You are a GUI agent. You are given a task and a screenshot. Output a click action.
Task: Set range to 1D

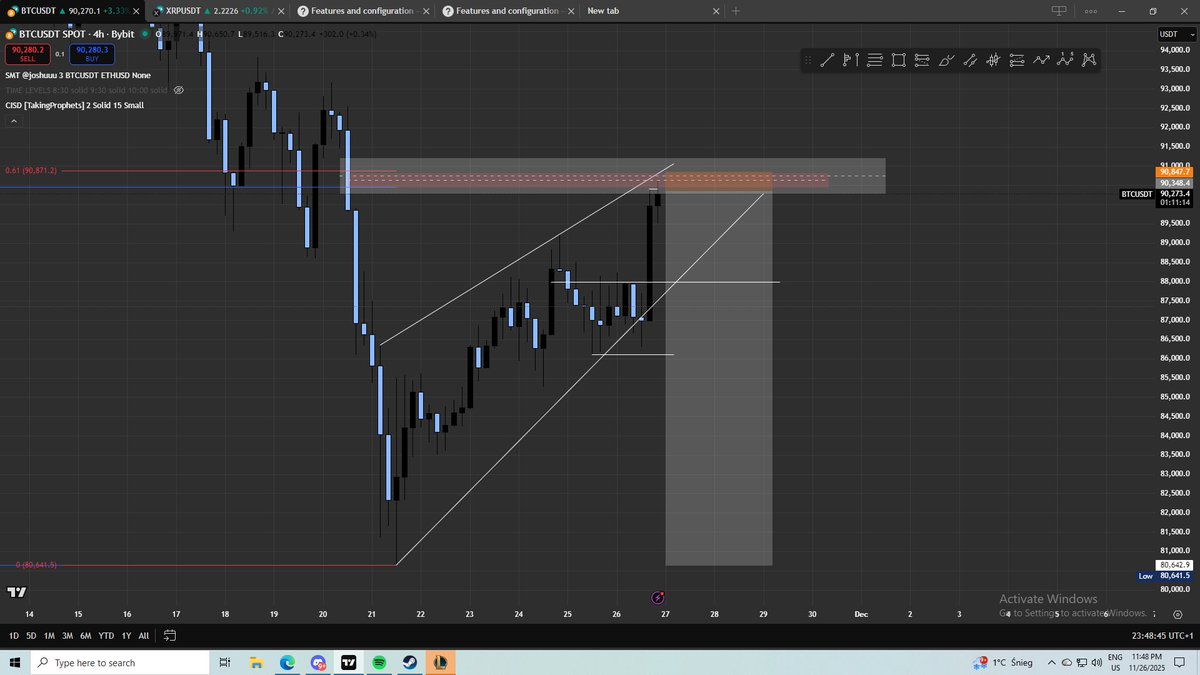coord(14,636)
